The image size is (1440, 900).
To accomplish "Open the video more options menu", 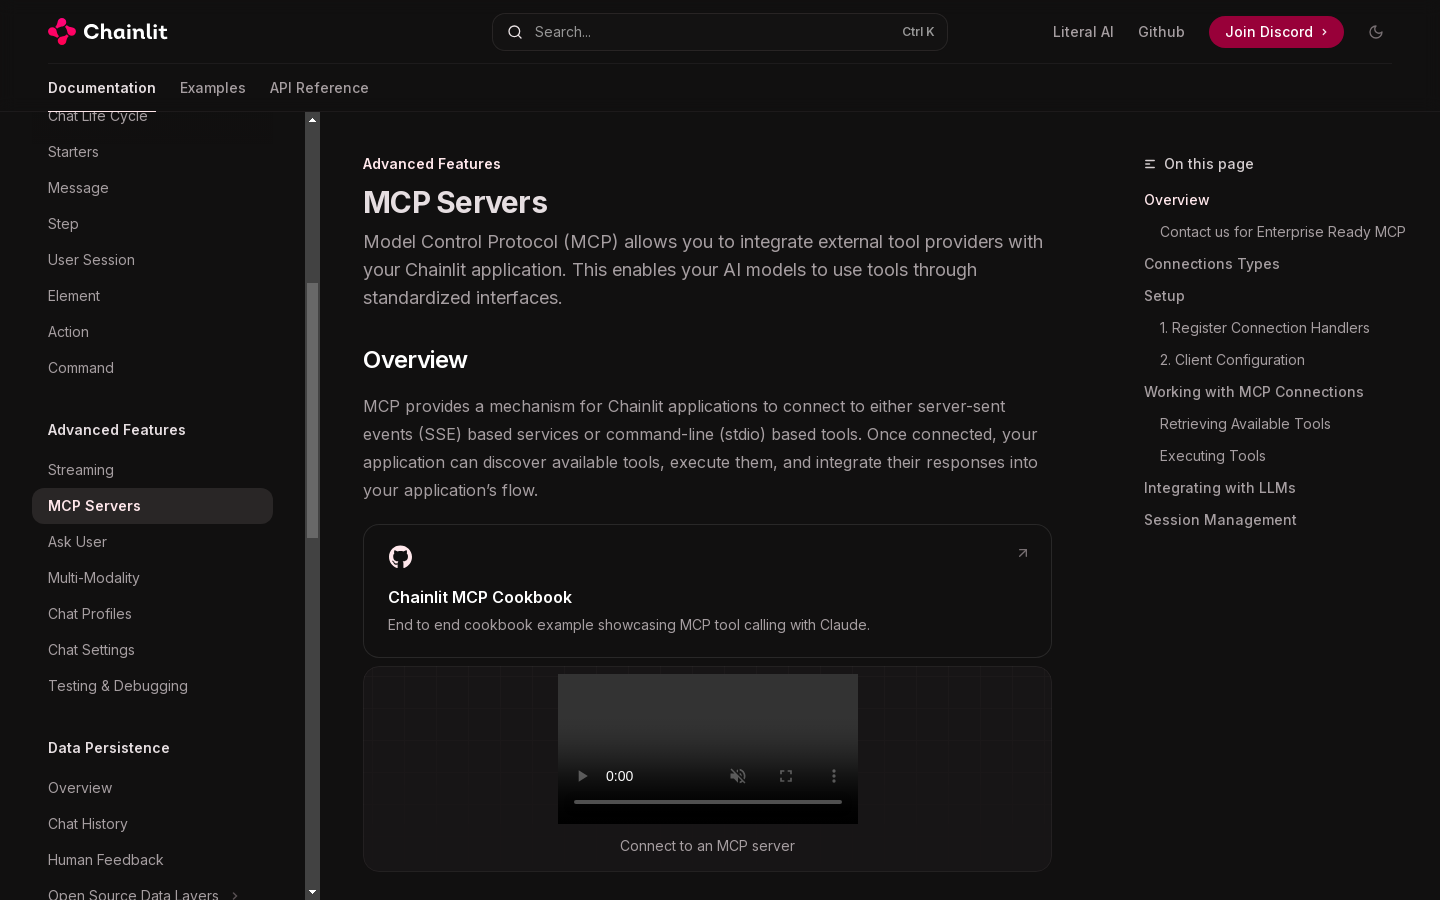I will (834, 776).
